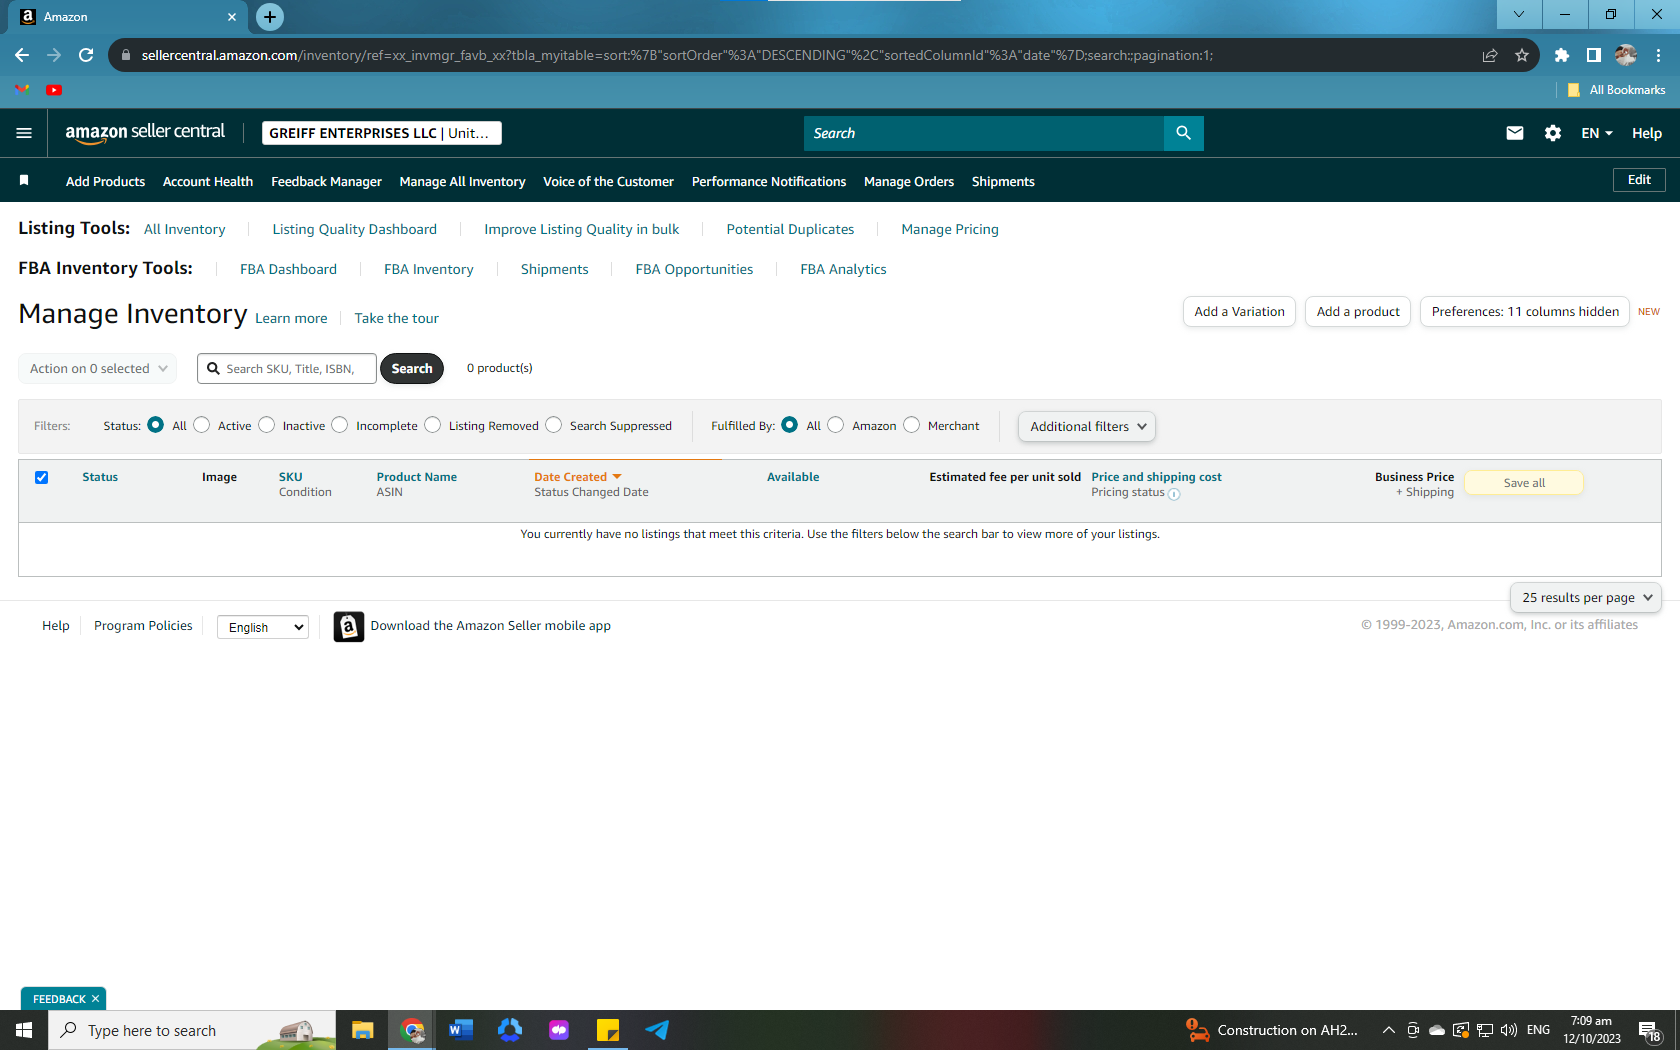The width and height of the screenshot is (1680, 1050).
Task: Open Voice of the Customer
Action: point(608,181)
